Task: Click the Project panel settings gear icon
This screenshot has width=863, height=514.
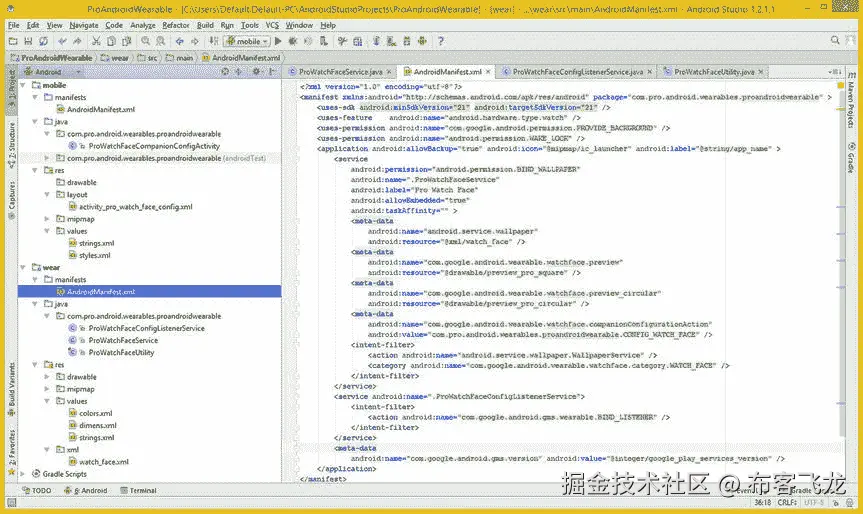Action: click(x=256, y=72)
